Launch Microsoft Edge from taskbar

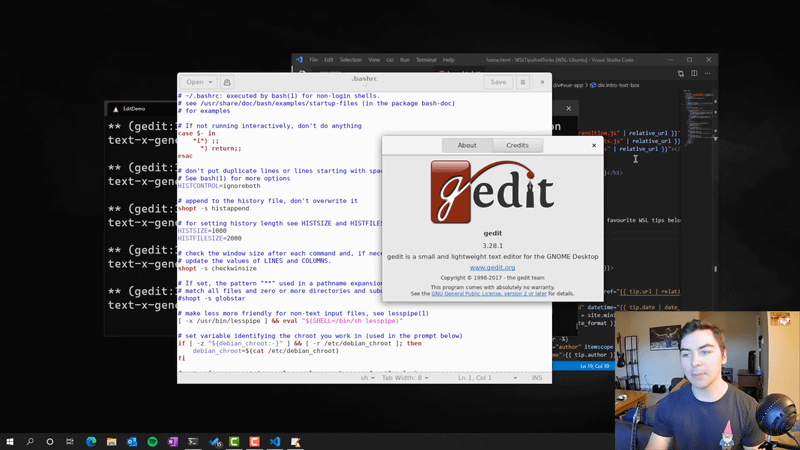[91, 441]
